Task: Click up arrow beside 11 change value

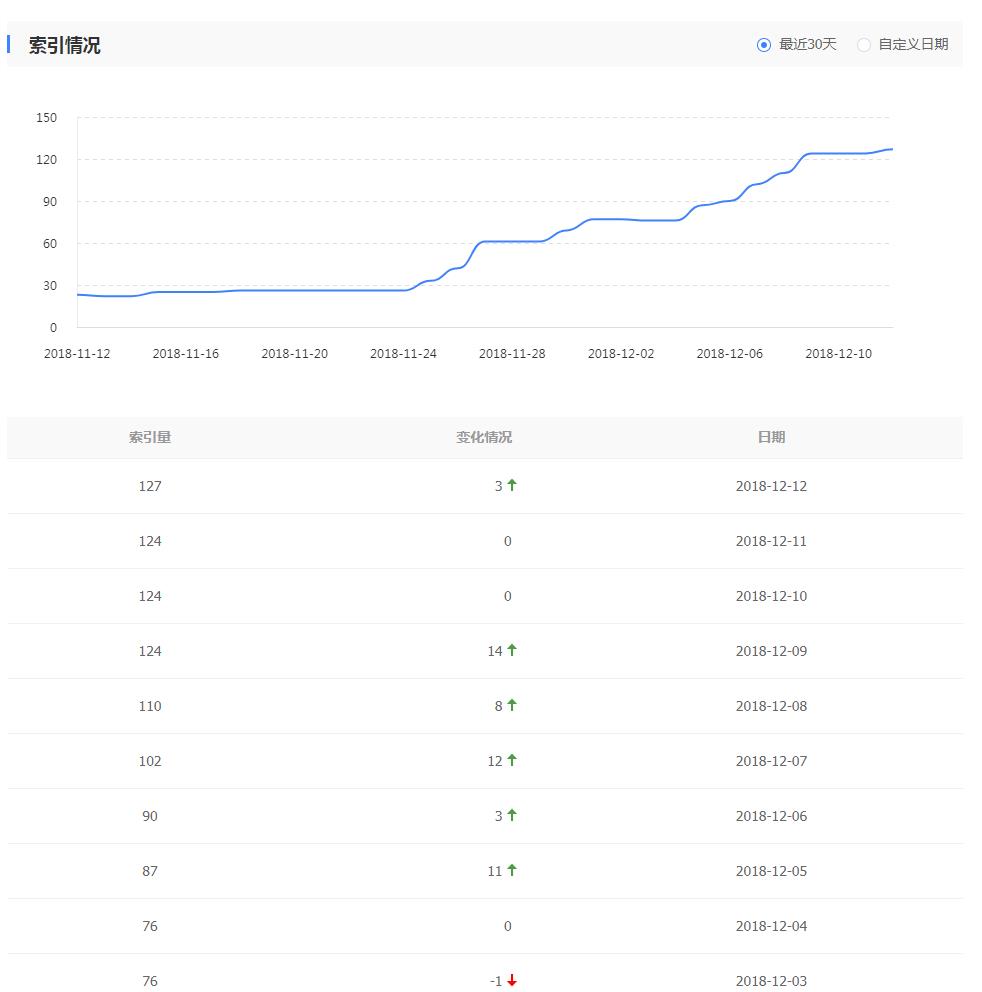Action: pyautogui.click(x=512, y=870)
